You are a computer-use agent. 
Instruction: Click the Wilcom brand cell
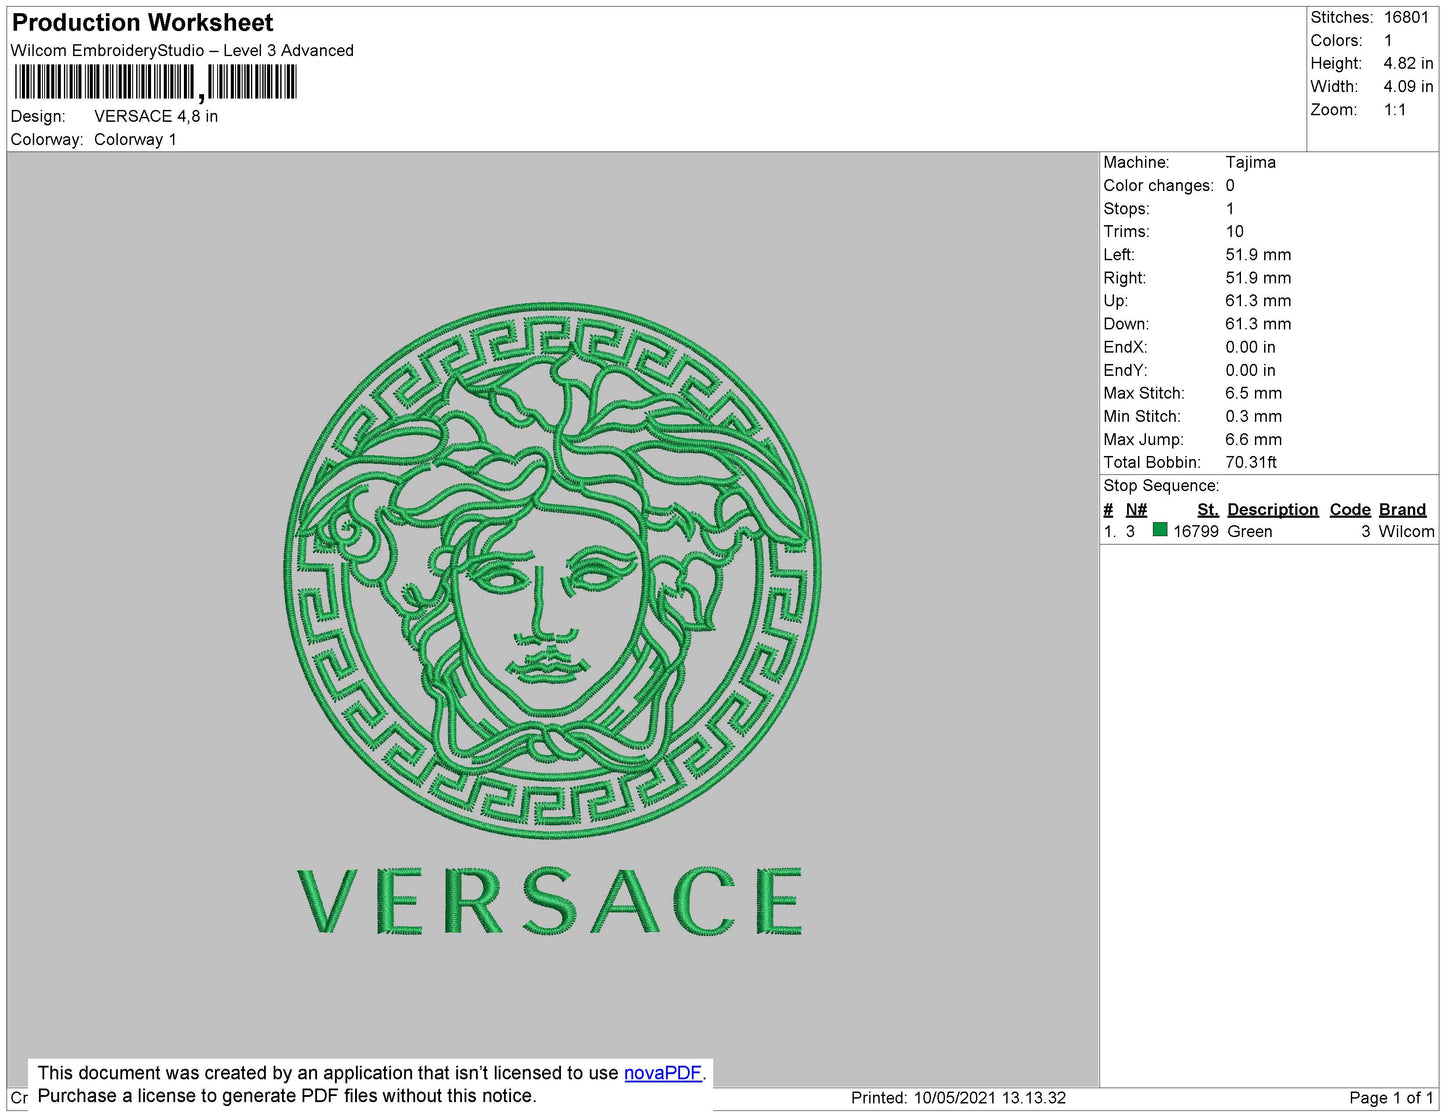click(x=1406, y=531)
